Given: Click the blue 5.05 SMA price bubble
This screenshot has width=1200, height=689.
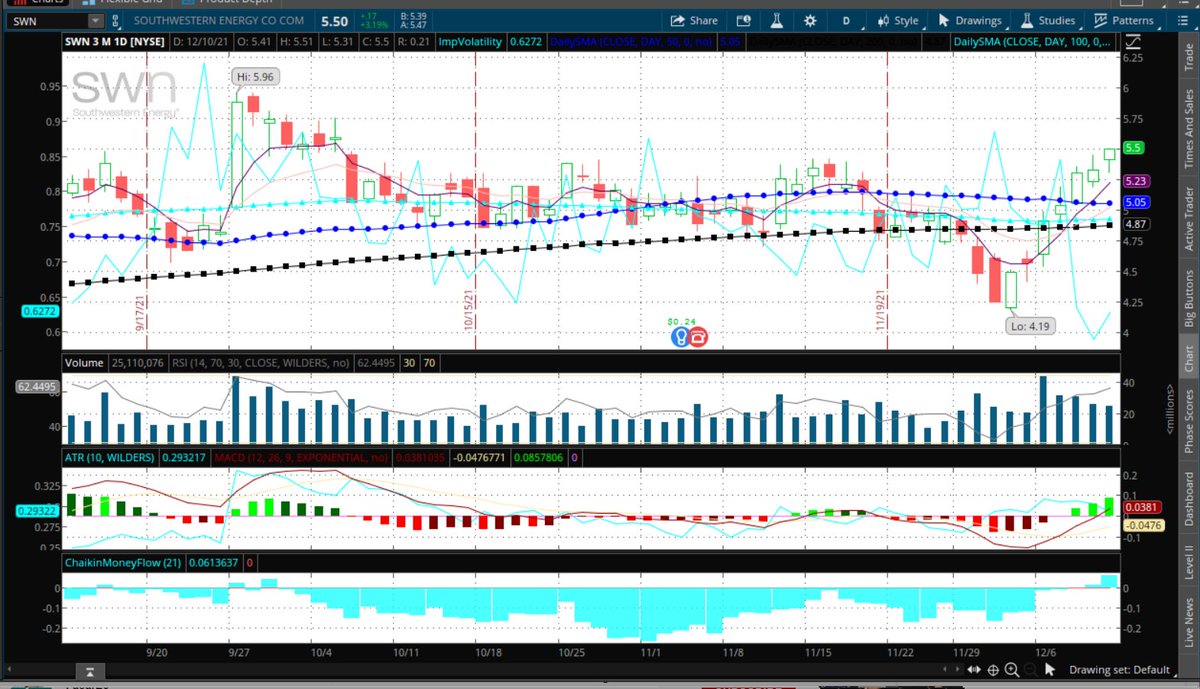Looking at the screenshot, I should coord(1135,201).
